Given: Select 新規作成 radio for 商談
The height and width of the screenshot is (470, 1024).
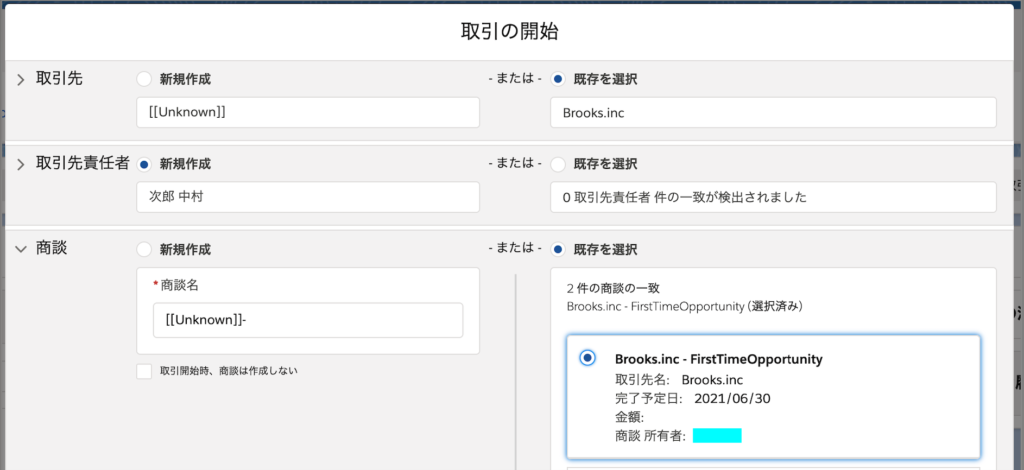Looking at the screenshot, I should click(144, 249).
